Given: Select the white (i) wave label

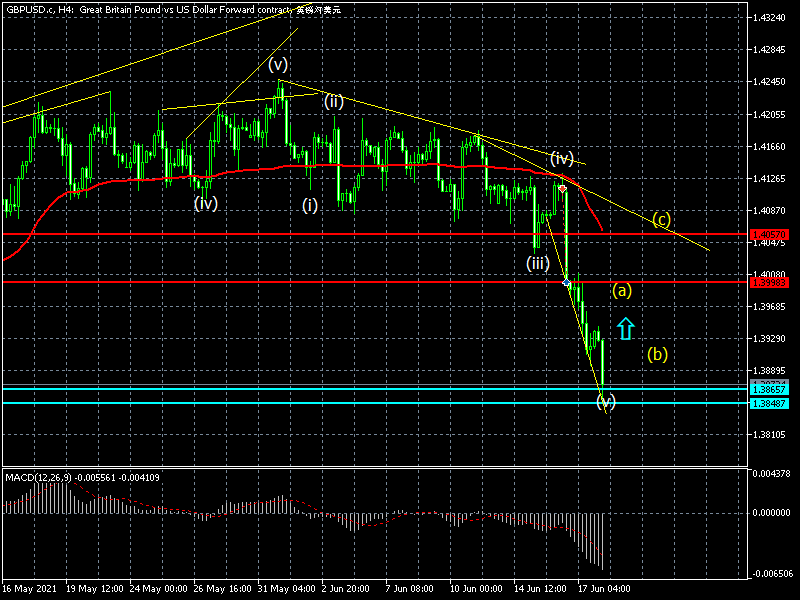Looking at the screenshot, I should pos(311,204).
